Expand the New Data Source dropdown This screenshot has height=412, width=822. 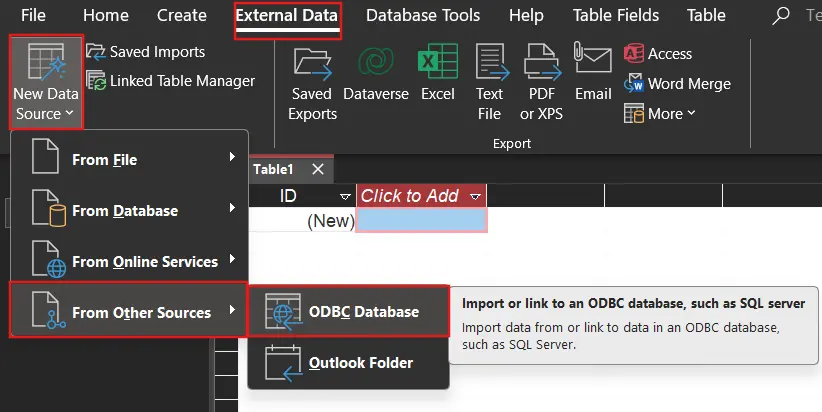tap(46, 81)
